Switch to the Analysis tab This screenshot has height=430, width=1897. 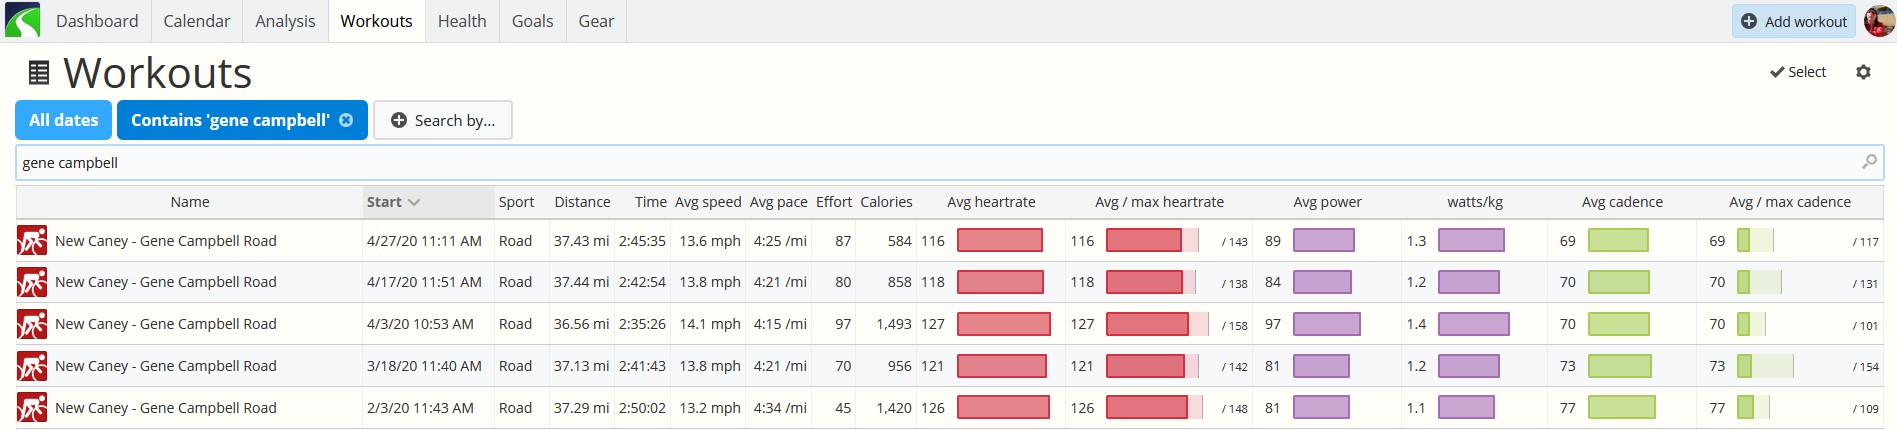coord(285,21)
